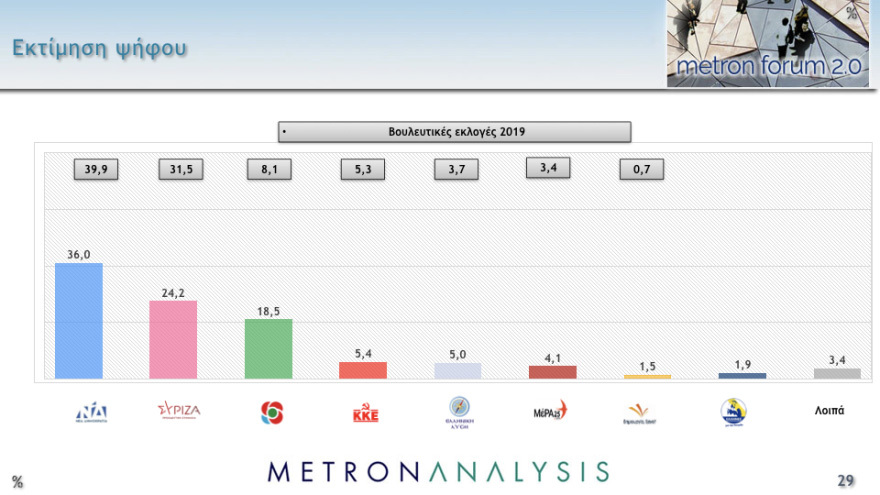Click the blue-yellow circular party logo
The width and height of the screenshot is (880, 495).
pyautogui.click(x=733, y=412)
